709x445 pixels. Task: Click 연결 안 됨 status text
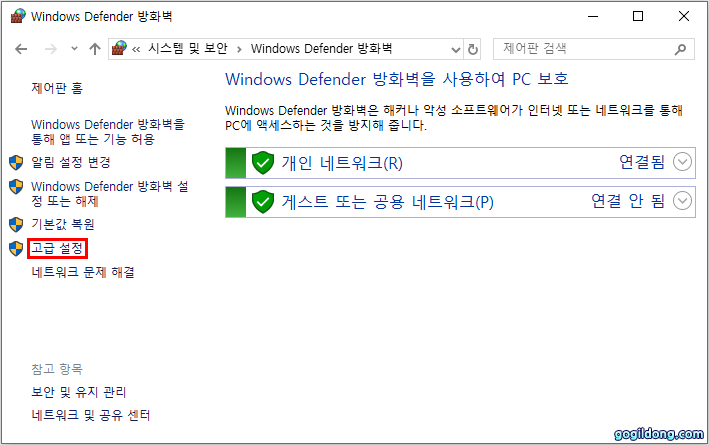628,201
